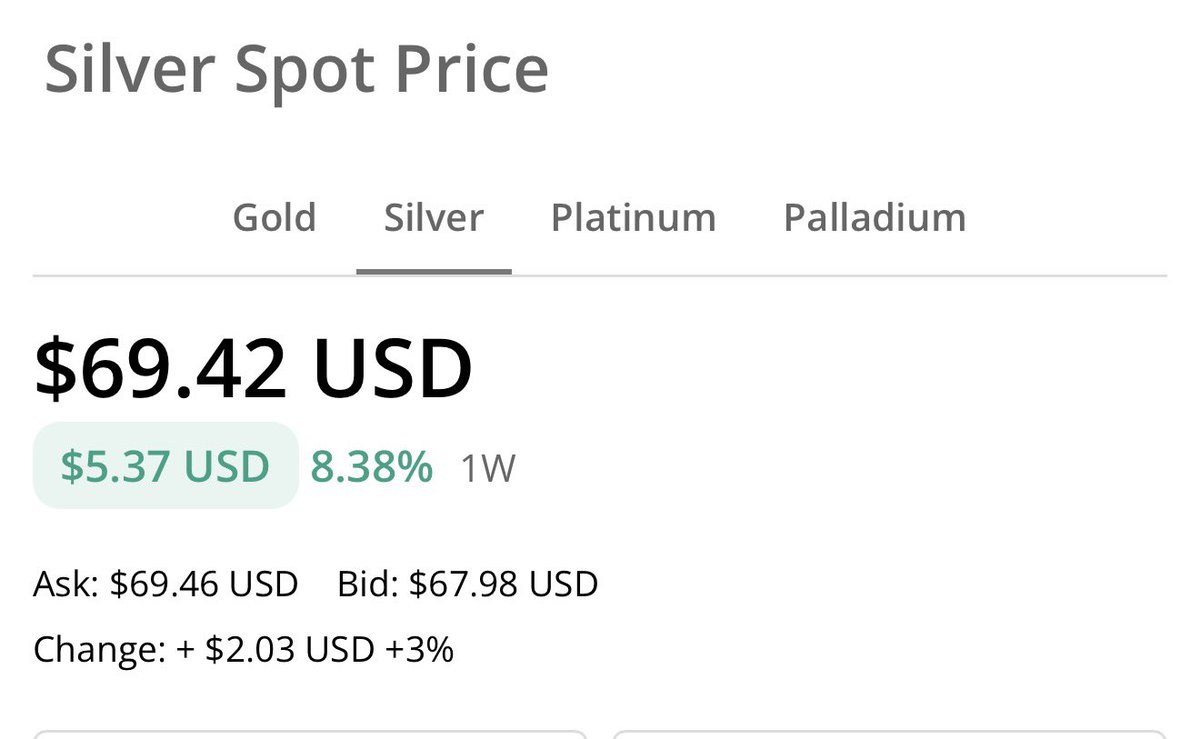
Task: Click the Silver Spot Price heading
Action: pos(296,70)
